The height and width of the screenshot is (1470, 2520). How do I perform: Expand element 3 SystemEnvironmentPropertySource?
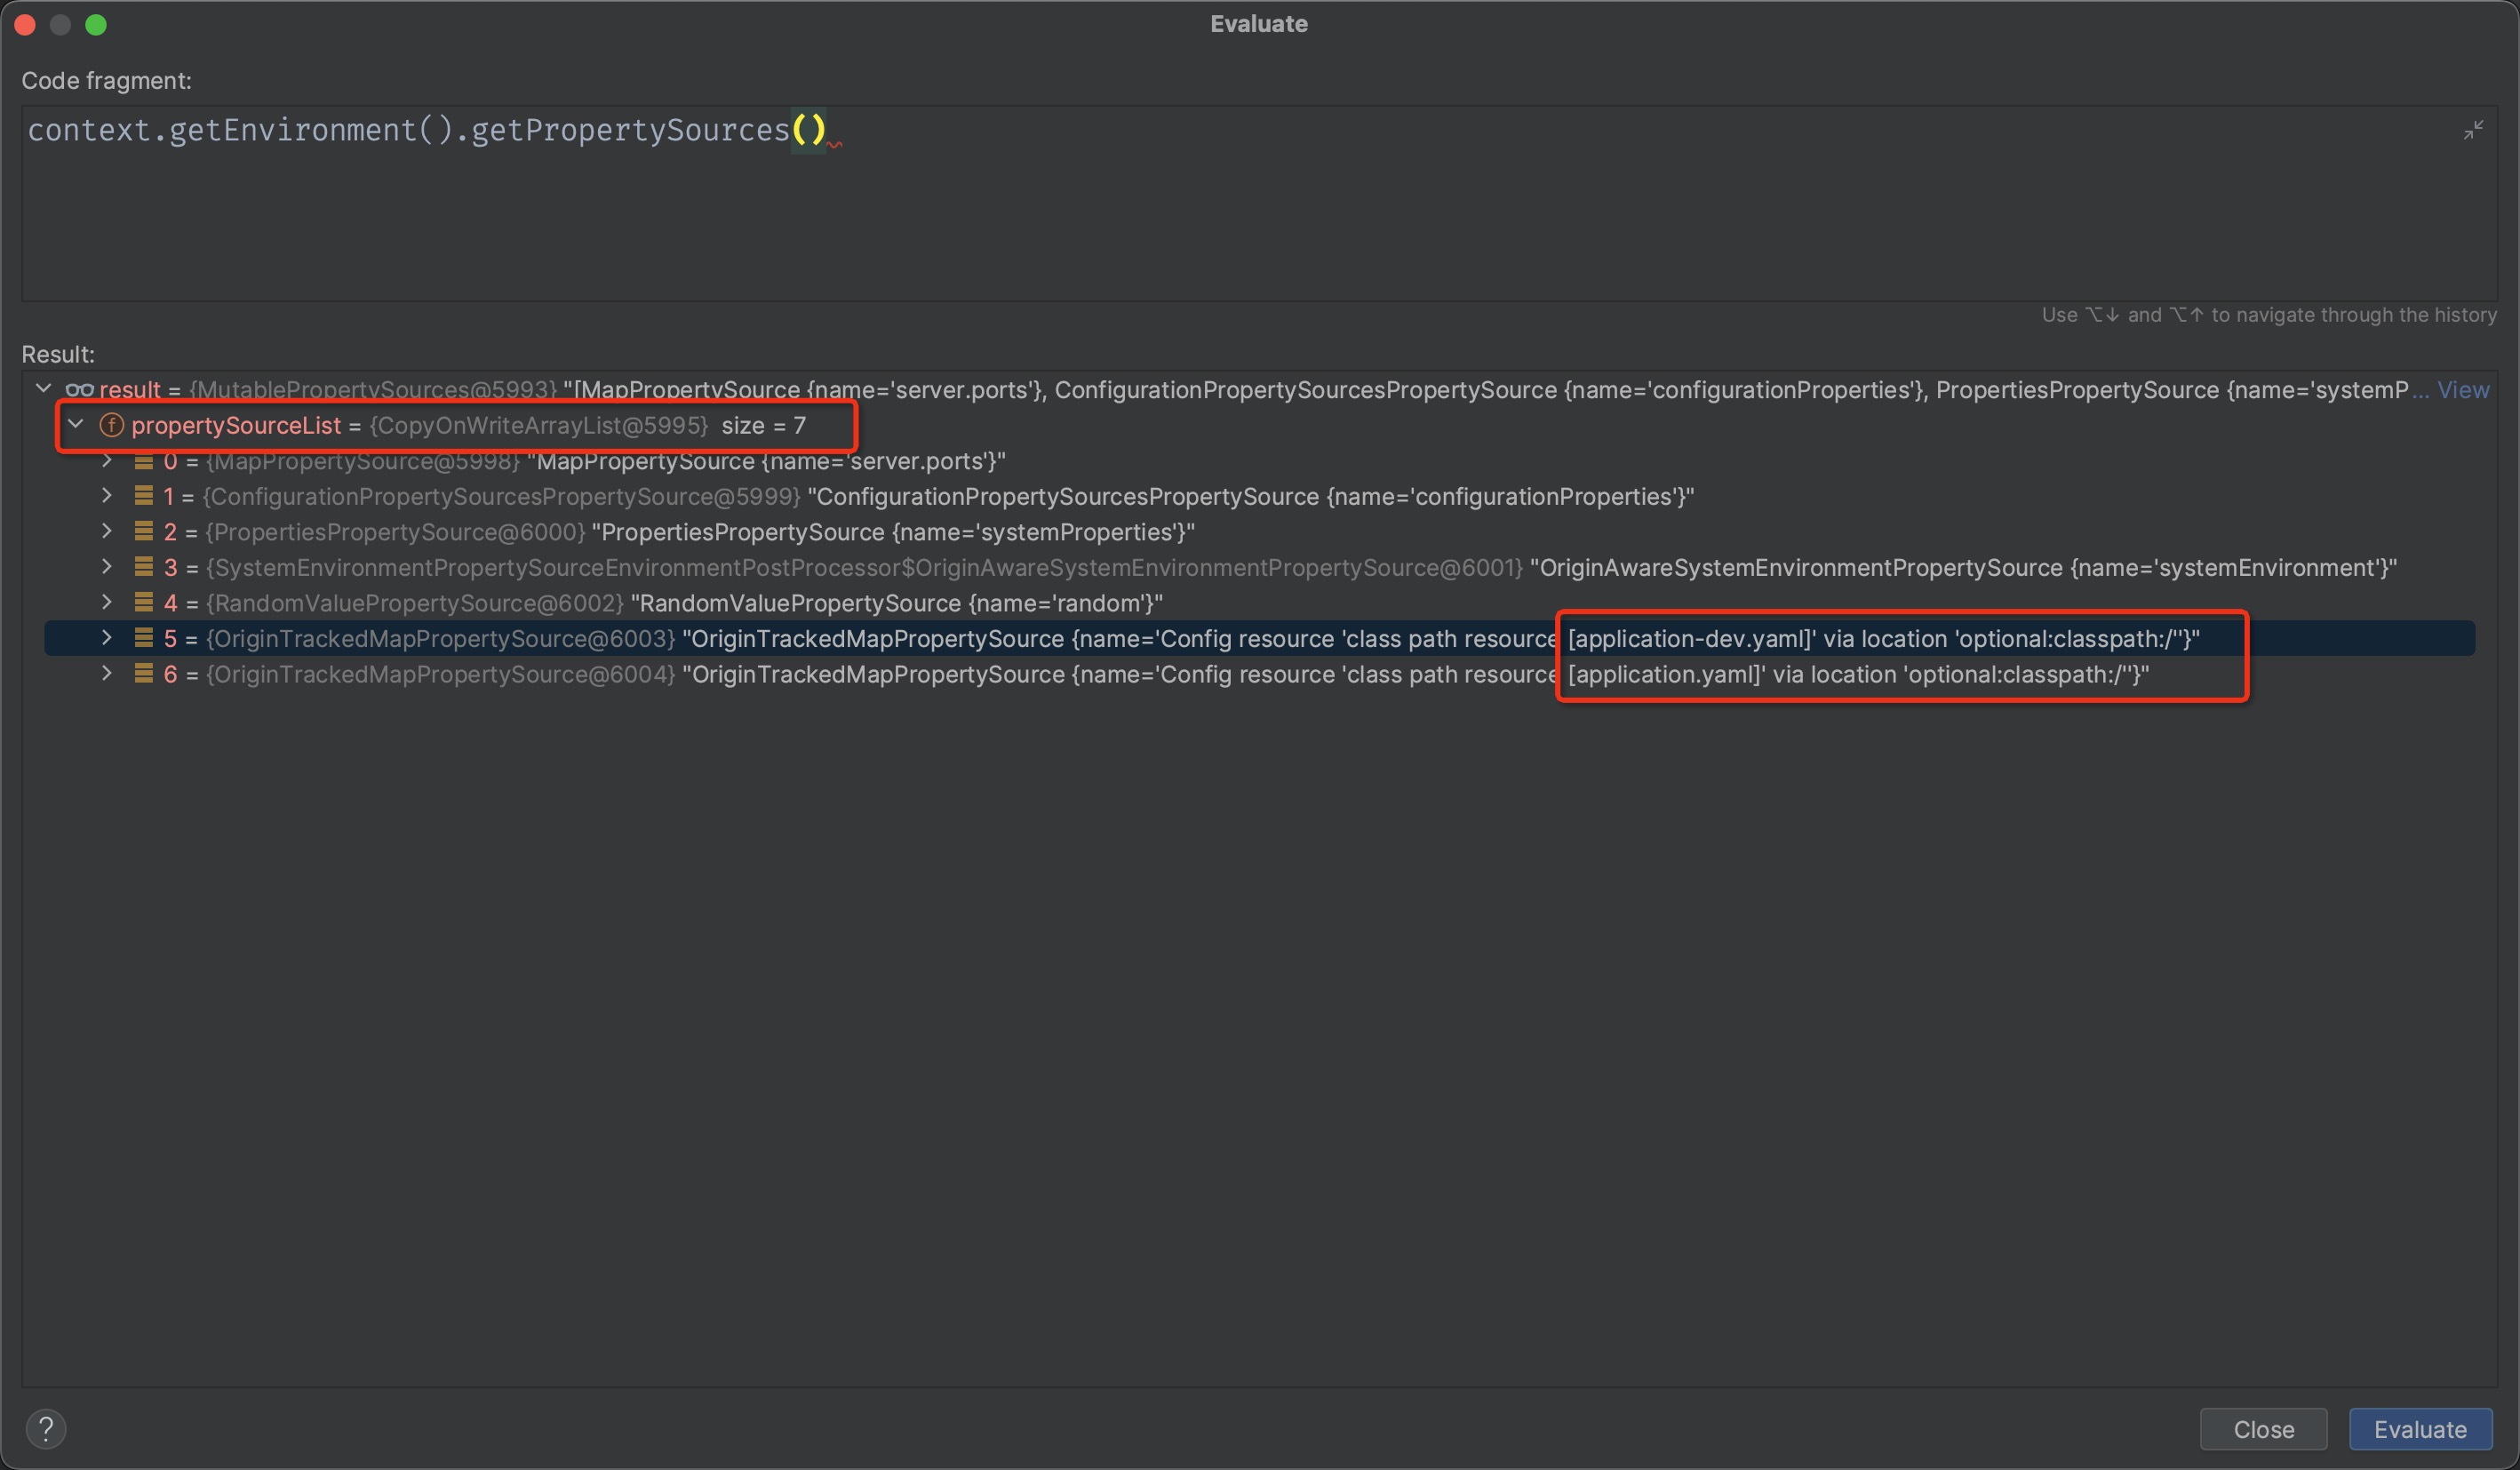108,567
